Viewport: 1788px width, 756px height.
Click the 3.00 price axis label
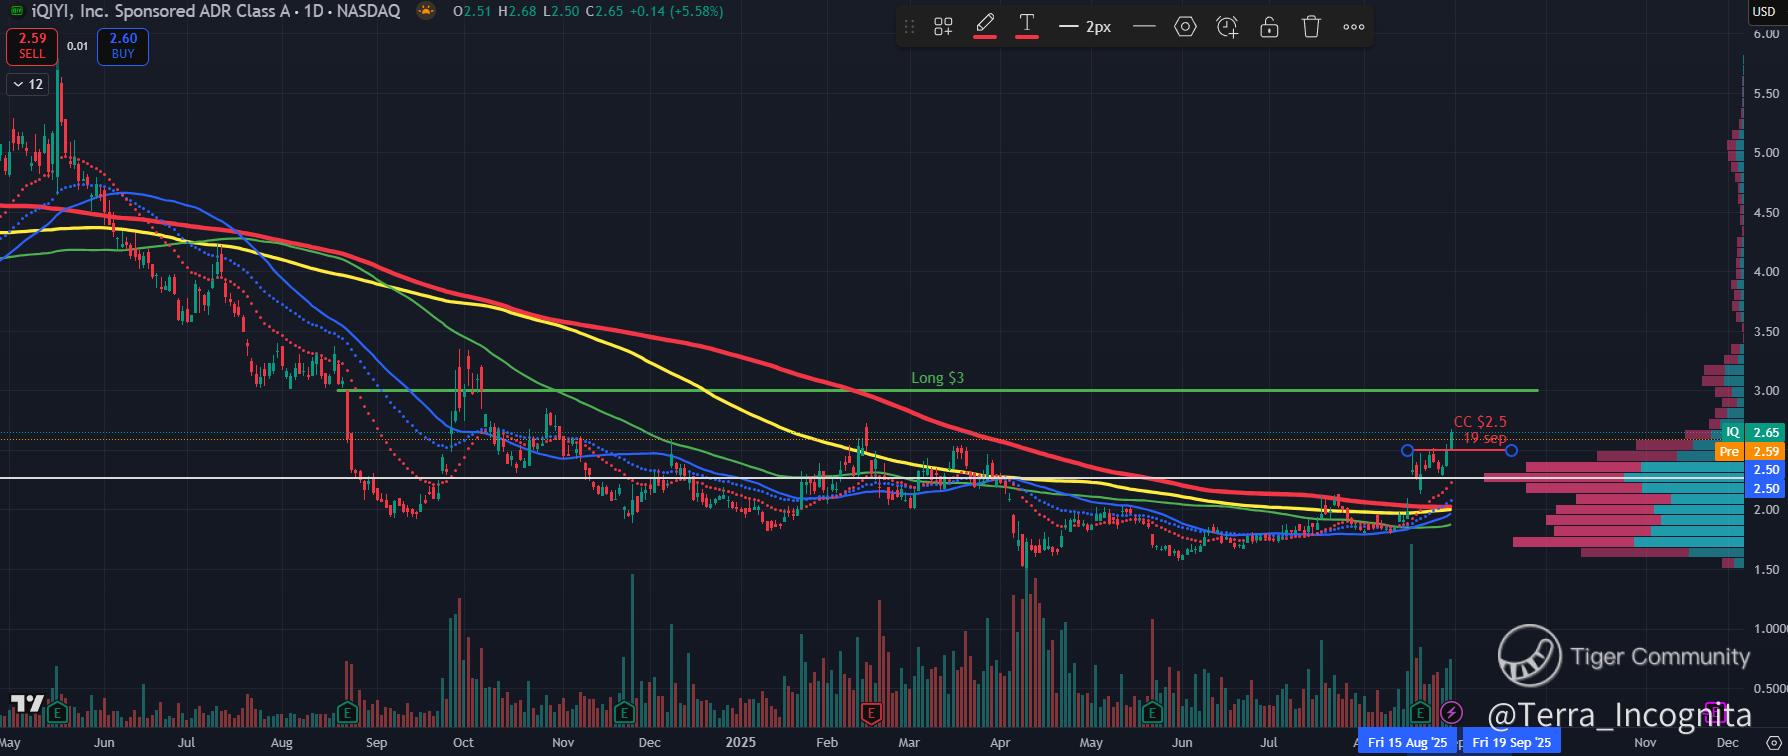pyautogui.click(x=1766, y=391)
